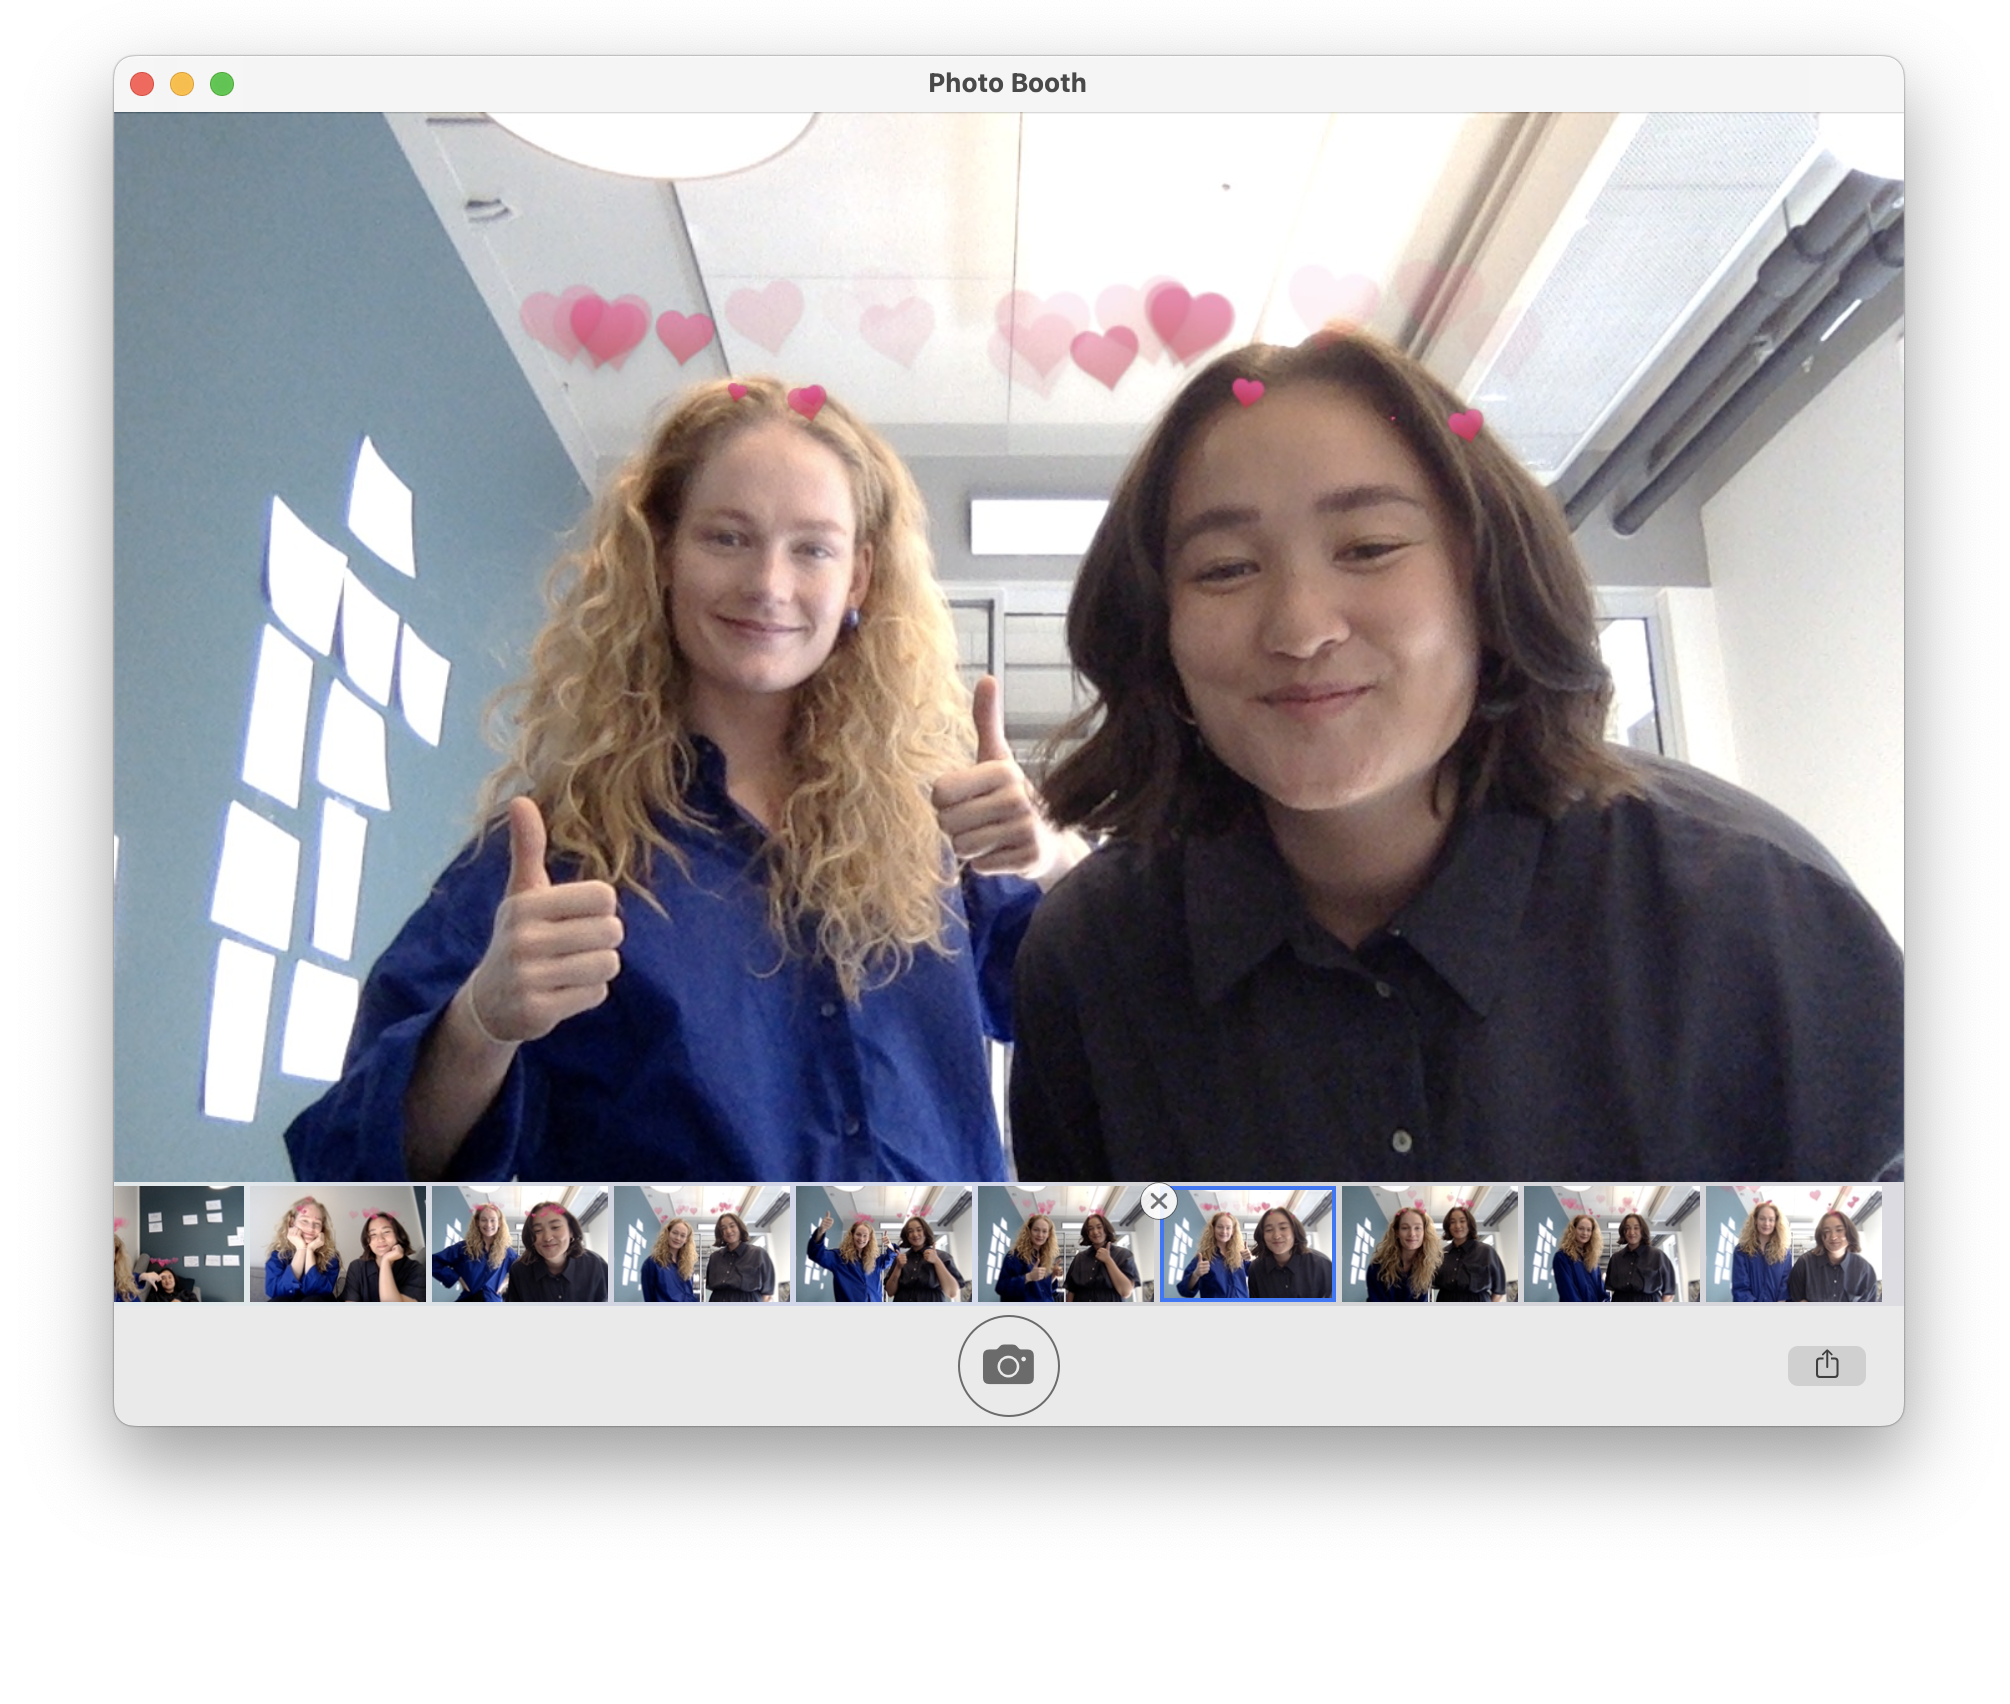
Task: Choose thumbnail with arm raised thumbs-up
Action: pos(883,1244)
